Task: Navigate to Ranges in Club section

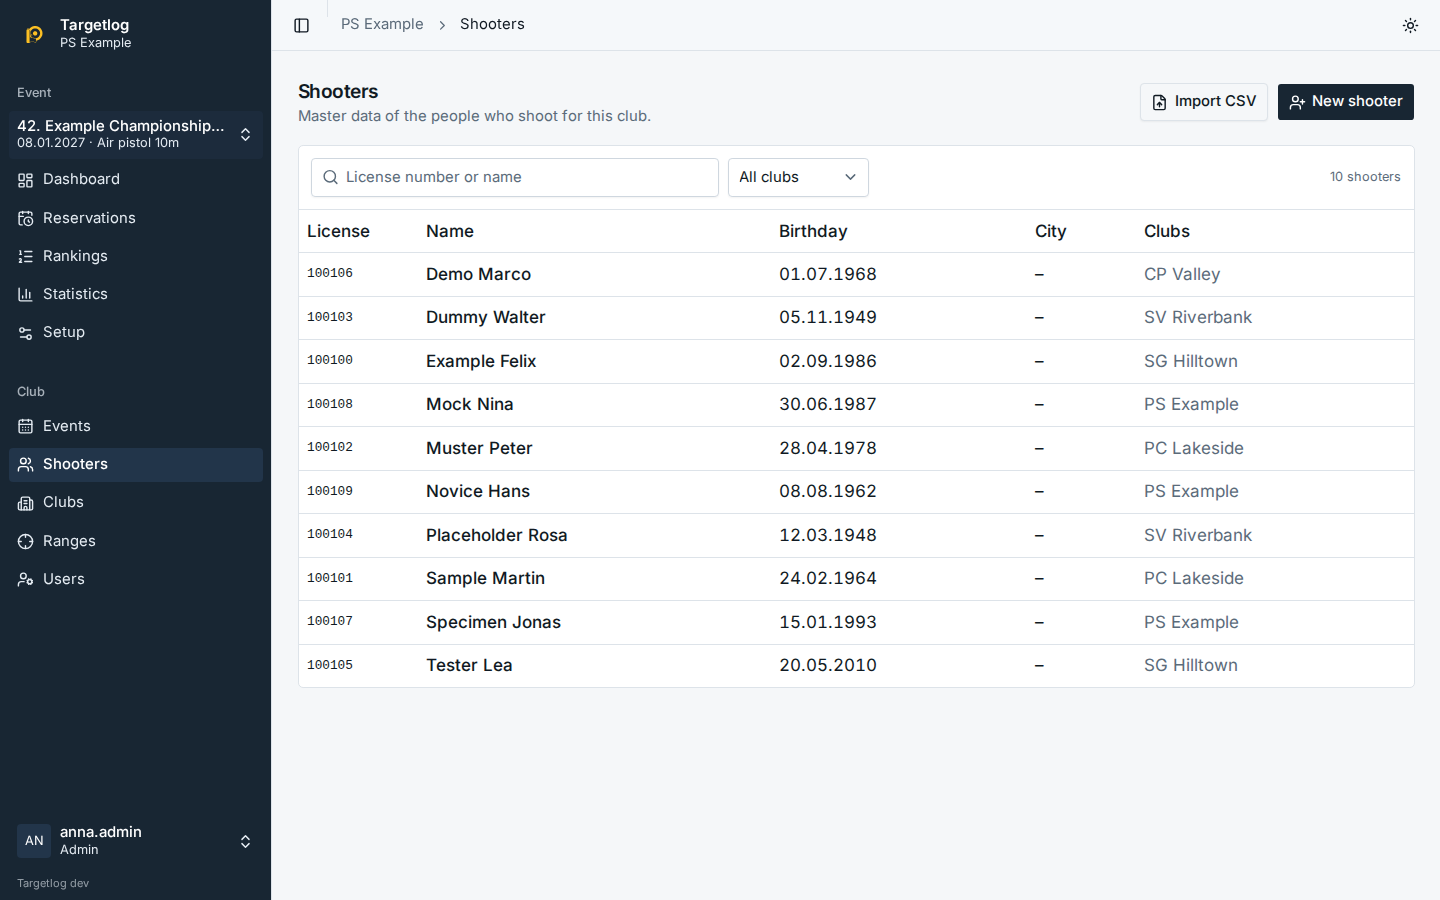Action: 136,541
